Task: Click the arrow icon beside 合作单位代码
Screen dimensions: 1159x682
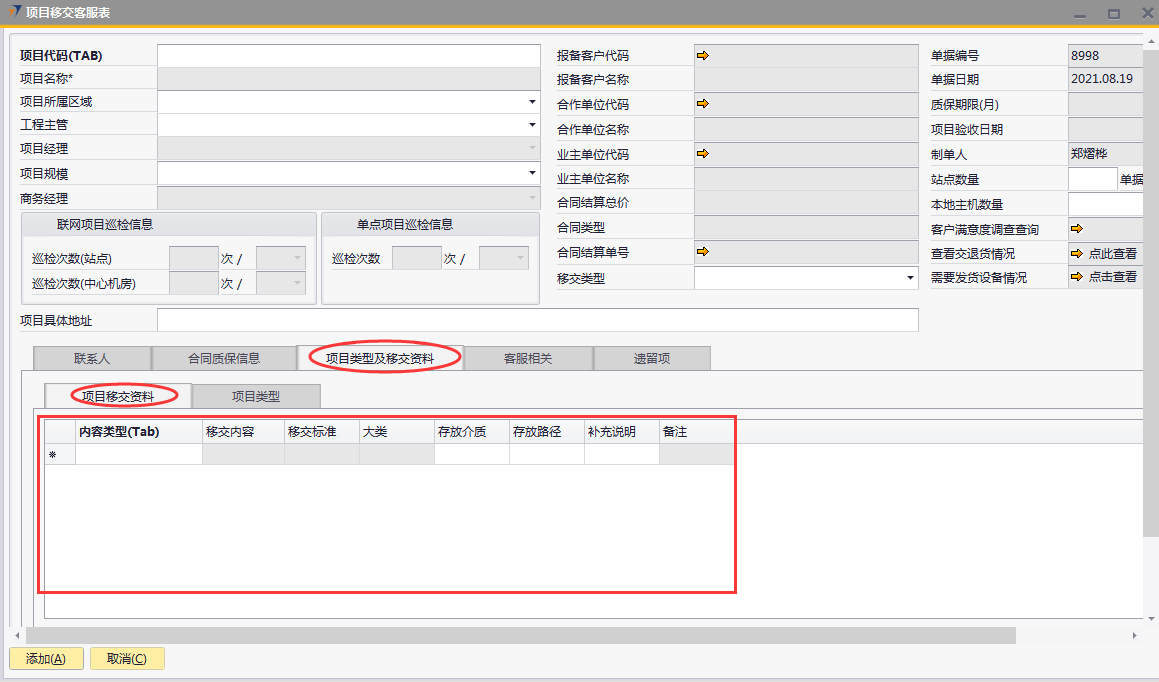Action: pos(702,104)
